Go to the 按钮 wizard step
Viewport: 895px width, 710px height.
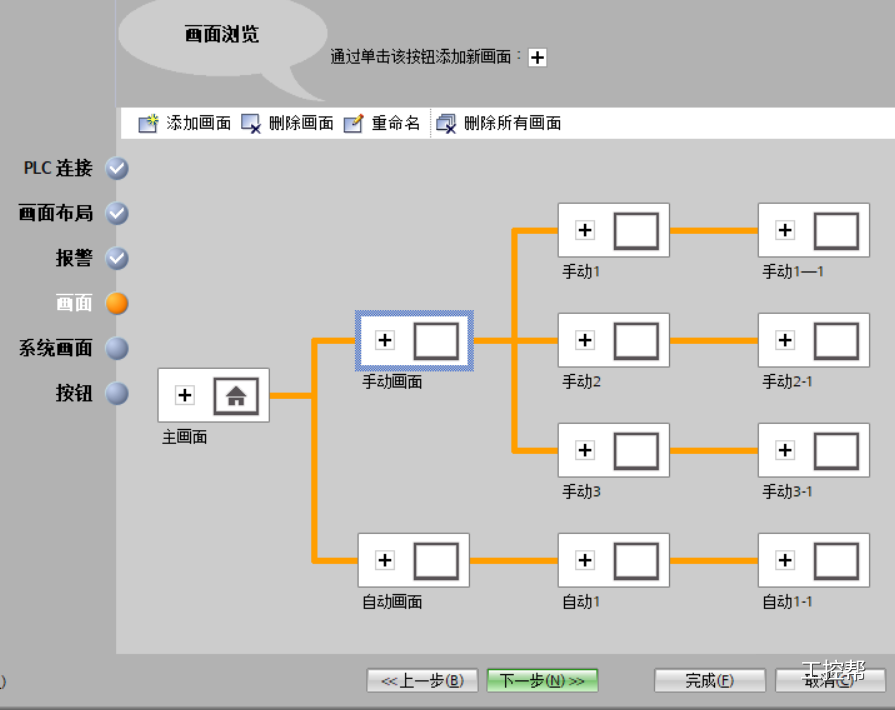74,393
